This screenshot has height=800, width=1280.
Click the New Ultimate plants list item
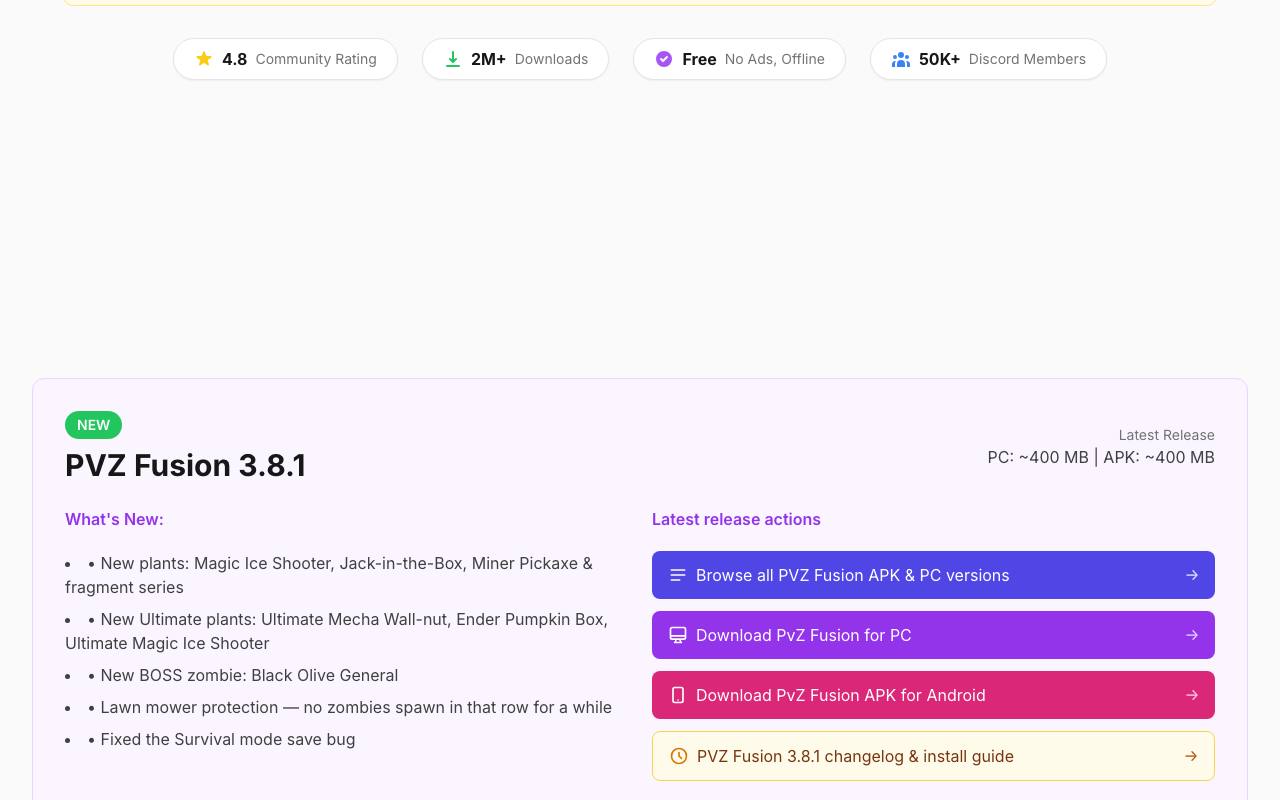coord(340,631)
